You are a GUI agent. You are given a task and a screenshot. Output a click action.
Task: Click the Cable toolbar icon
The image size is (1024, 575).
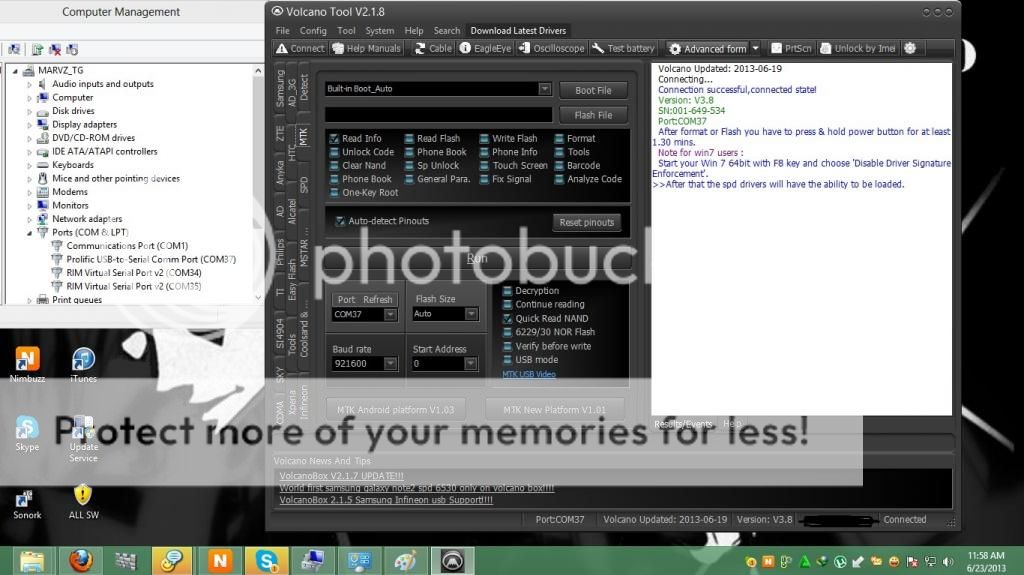coord(433,48)
